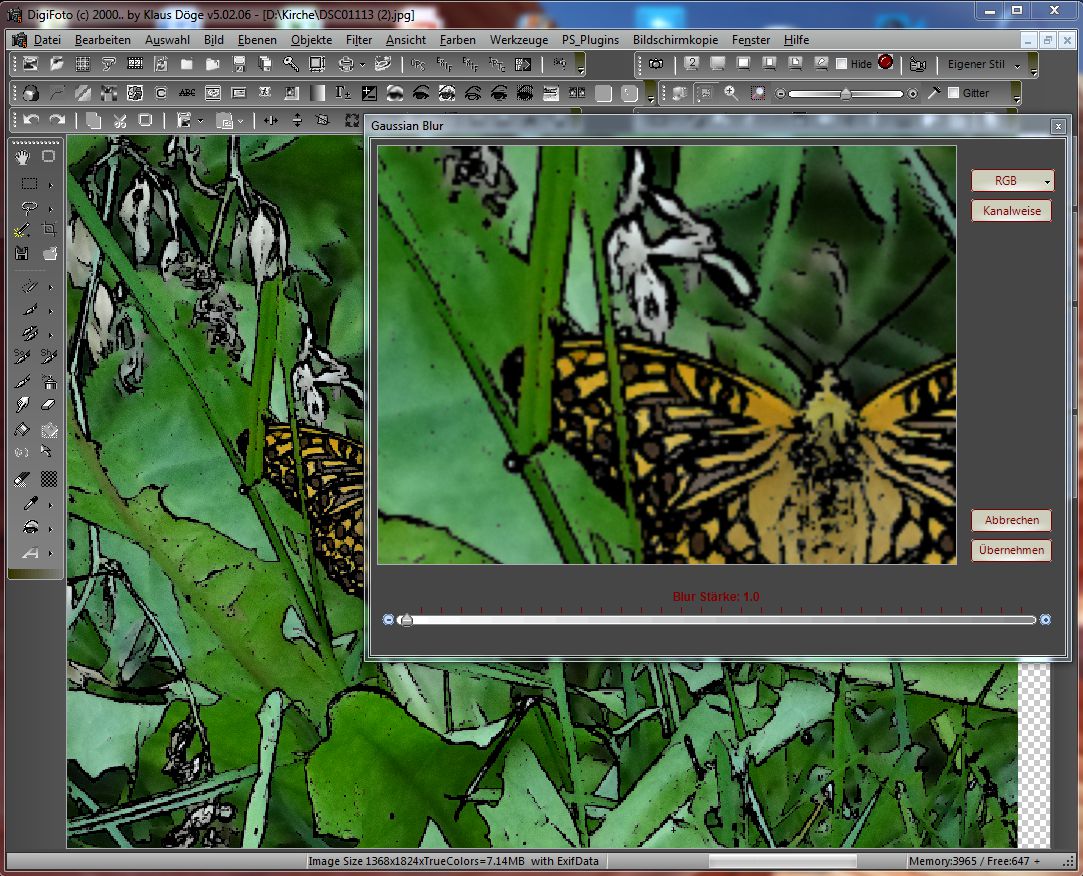Expand the rectangular selection tool flyout arrow

pyautogui.click(x=50, y=184)
